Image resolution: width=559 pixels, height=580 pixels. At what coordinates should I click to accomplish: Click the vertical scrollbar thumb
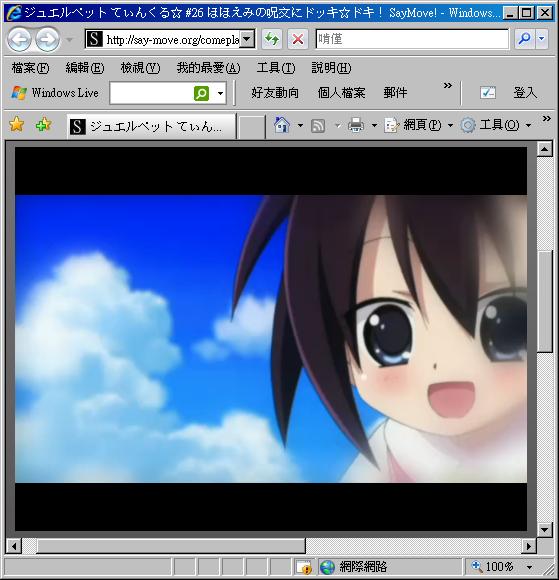(x=545, y=301)
